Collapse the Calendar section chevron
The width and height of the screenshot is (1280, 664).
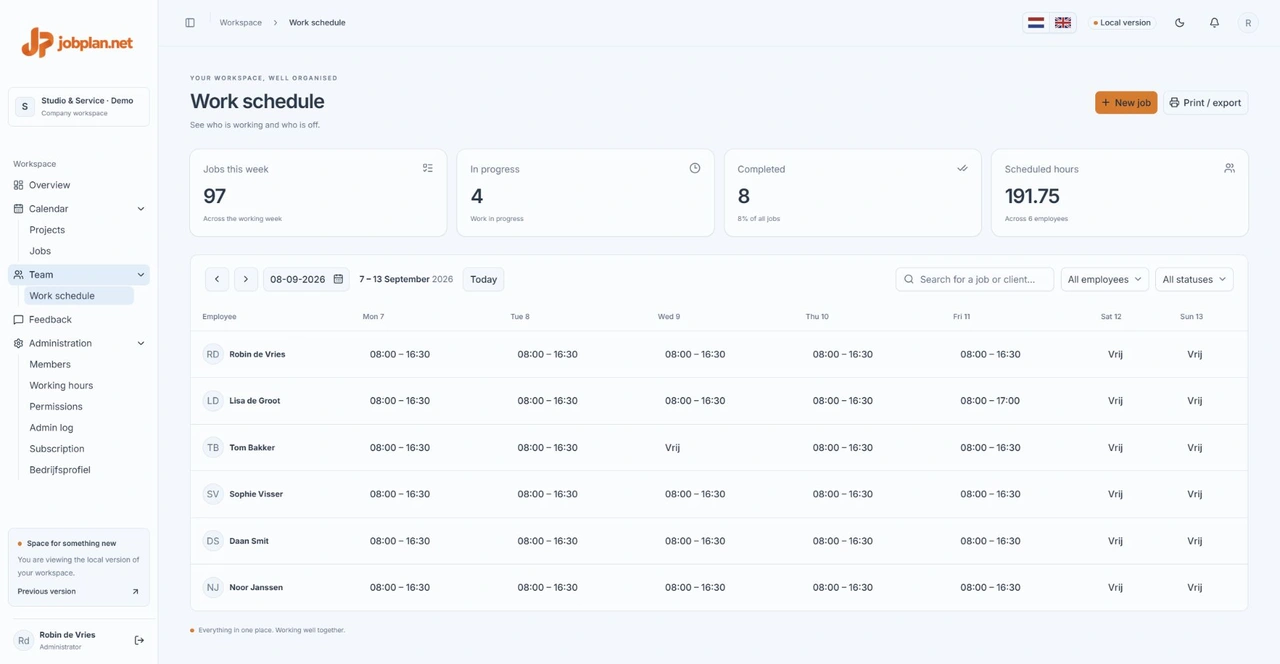[x=140, y=209]
